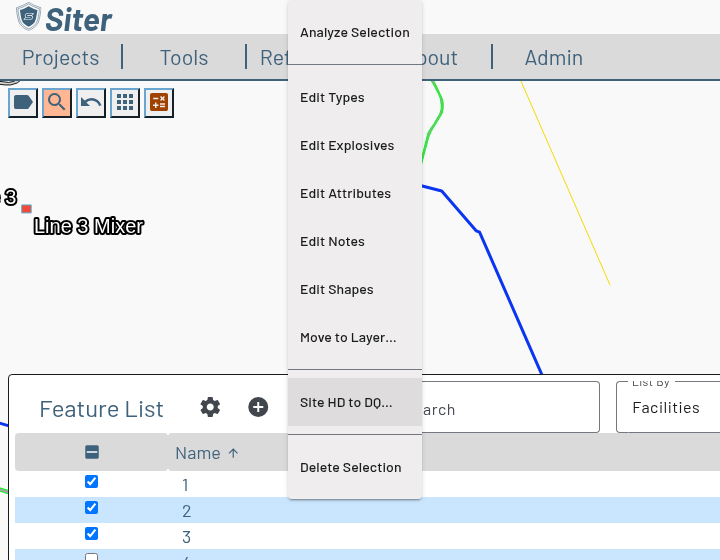Select feature row named 2
Screen dimensions: 720x560
(x=367, y=510)
